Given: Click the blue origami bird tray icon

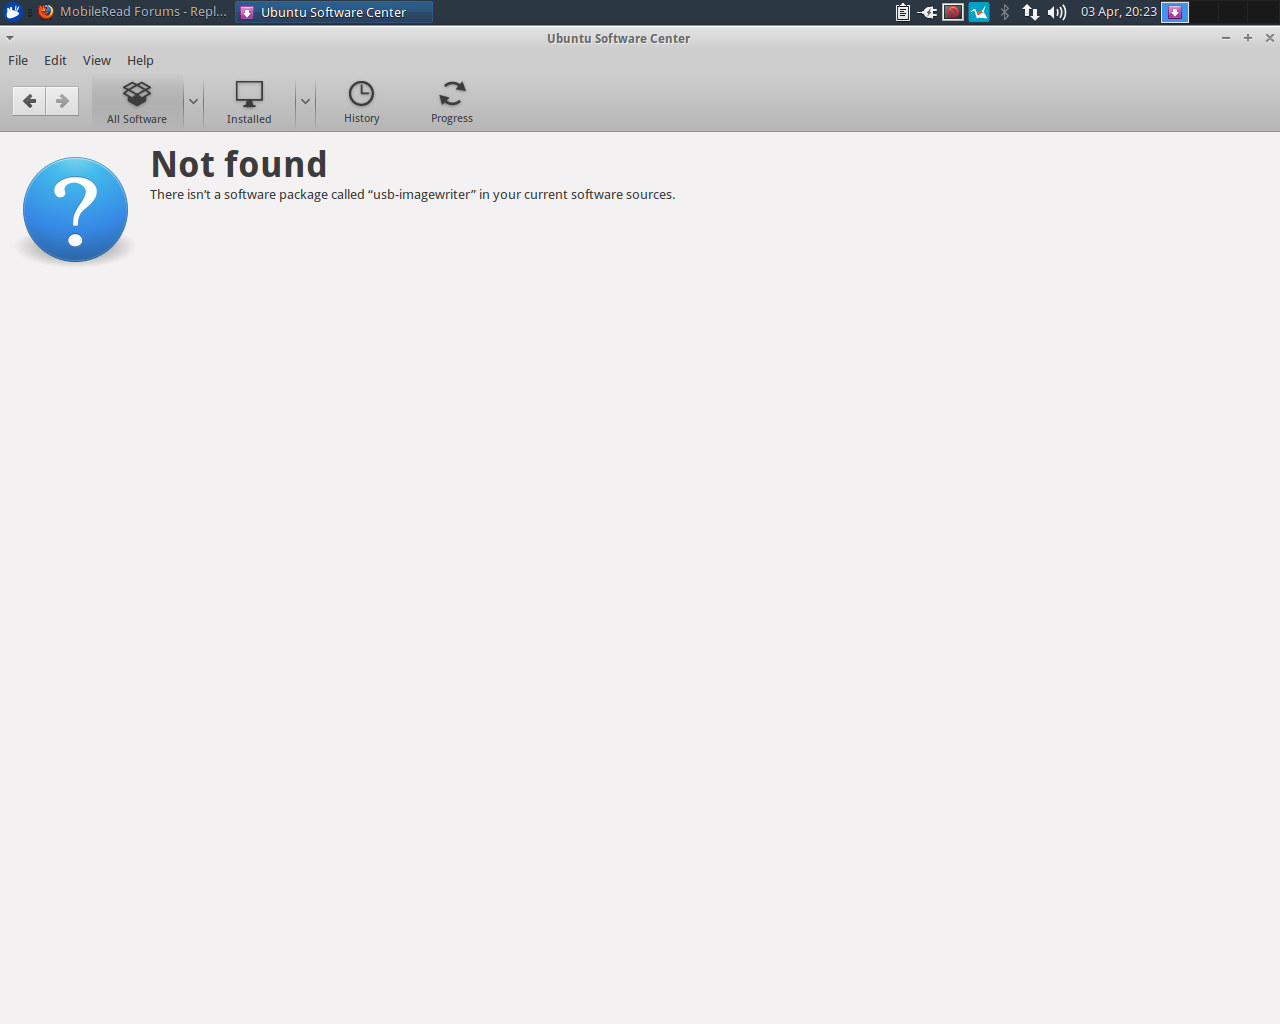Looking at the screenshot, I should 979,12.
